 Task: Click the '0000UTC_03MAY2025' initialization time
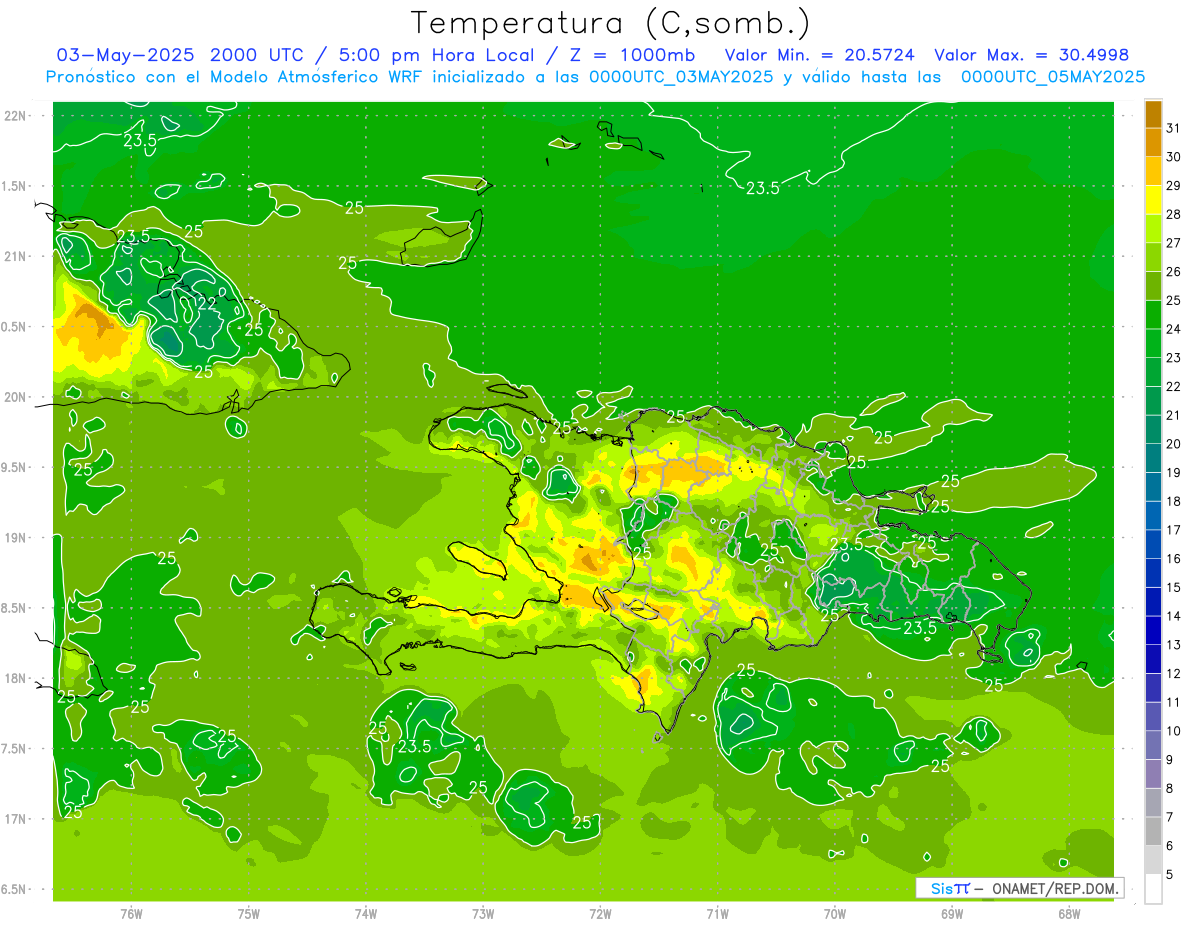(680, 76)
